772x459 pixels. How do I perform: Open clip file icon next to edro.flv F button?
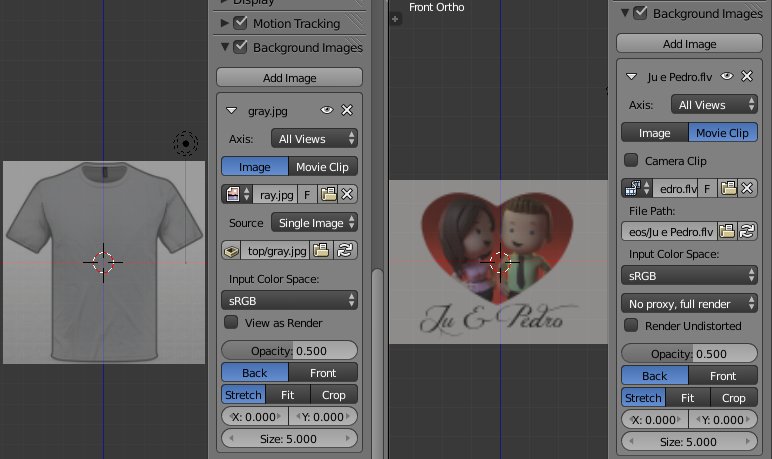point(728,189)
